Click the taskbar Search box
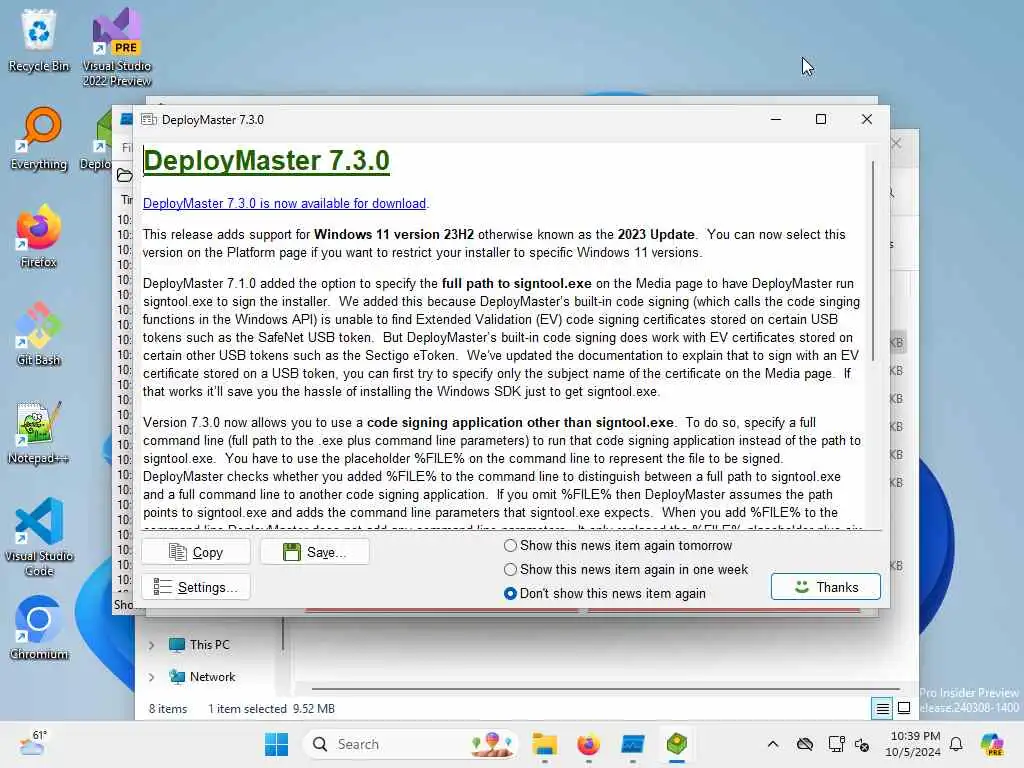This screenshot has width=1024, height=768. click(x=410, y=744)
